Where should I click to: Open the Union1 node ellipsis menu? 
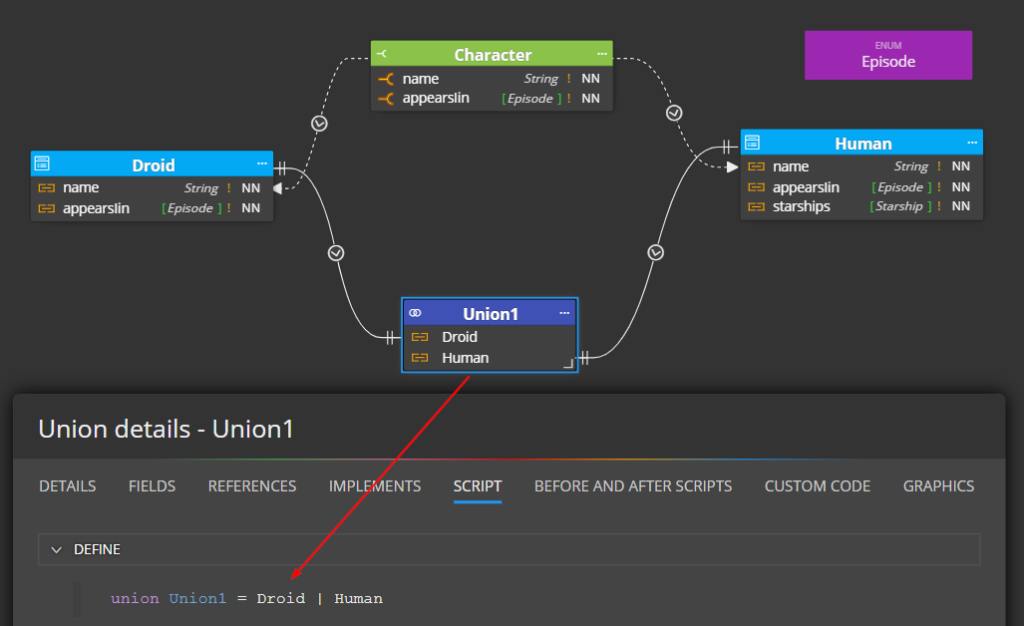click(x=564, y=313)
